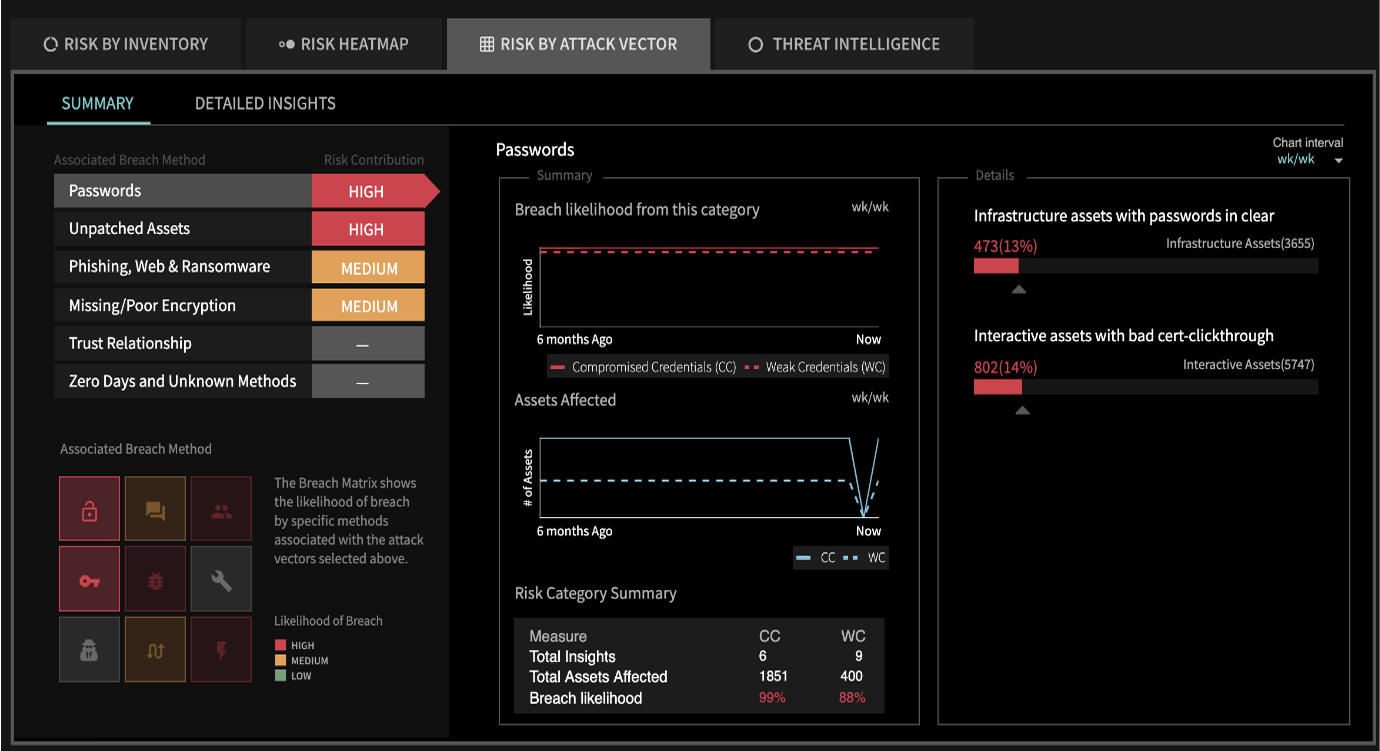
Task: Click the triangle marker under the 473(13%) bar
Action: click(x=1019, y=289)
